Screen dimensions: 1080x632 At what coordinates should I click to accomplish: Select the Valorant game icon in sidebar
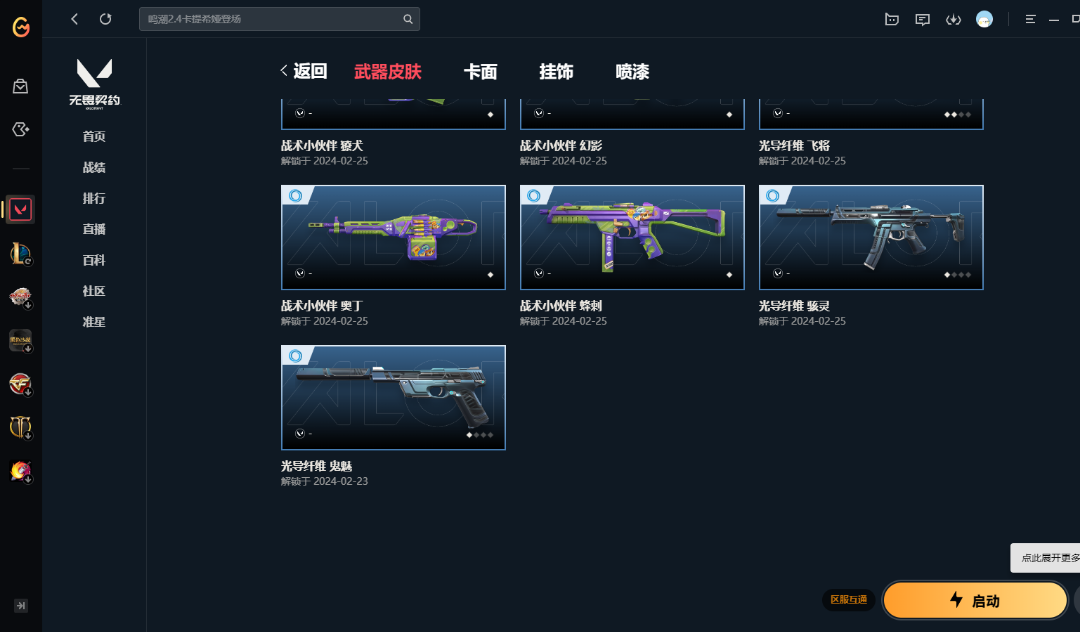click(21, 209)
